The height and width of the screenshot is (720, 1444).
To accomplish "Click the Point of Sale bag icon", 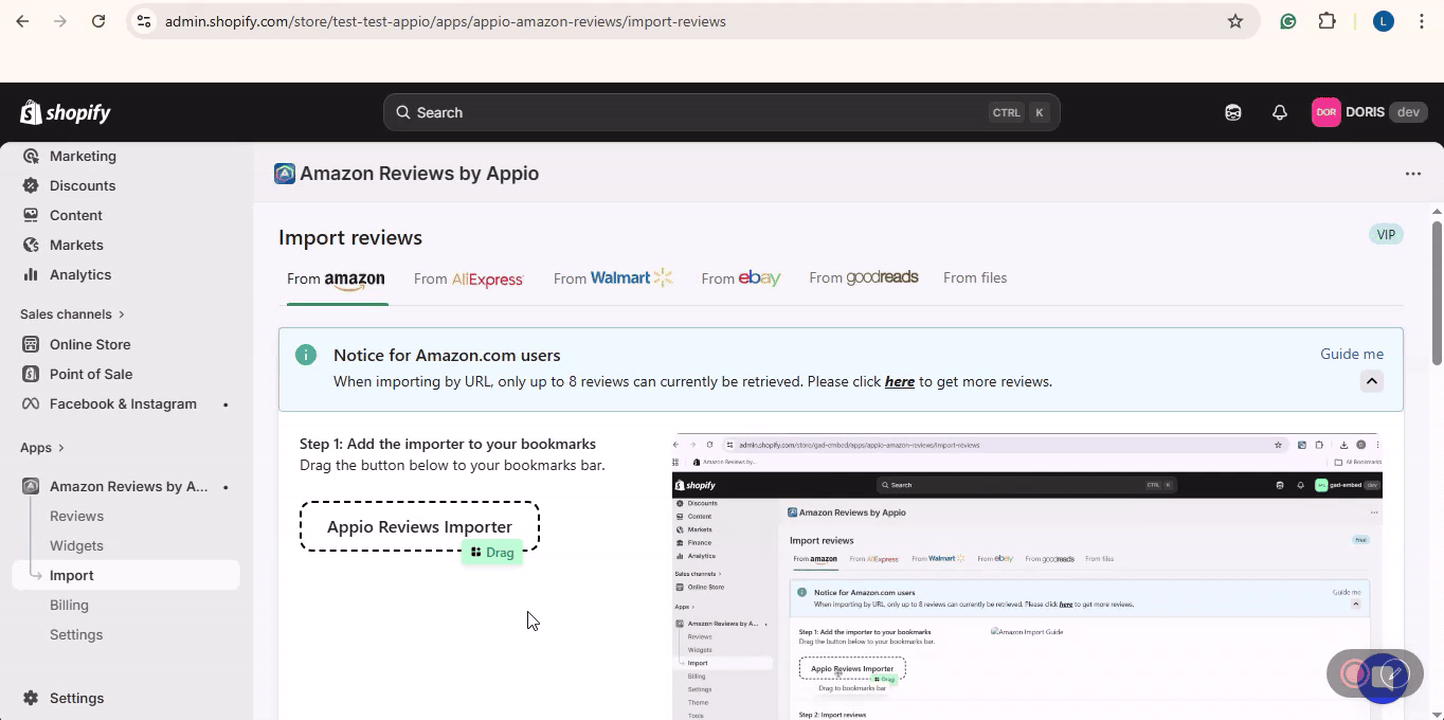I will 31,374.
